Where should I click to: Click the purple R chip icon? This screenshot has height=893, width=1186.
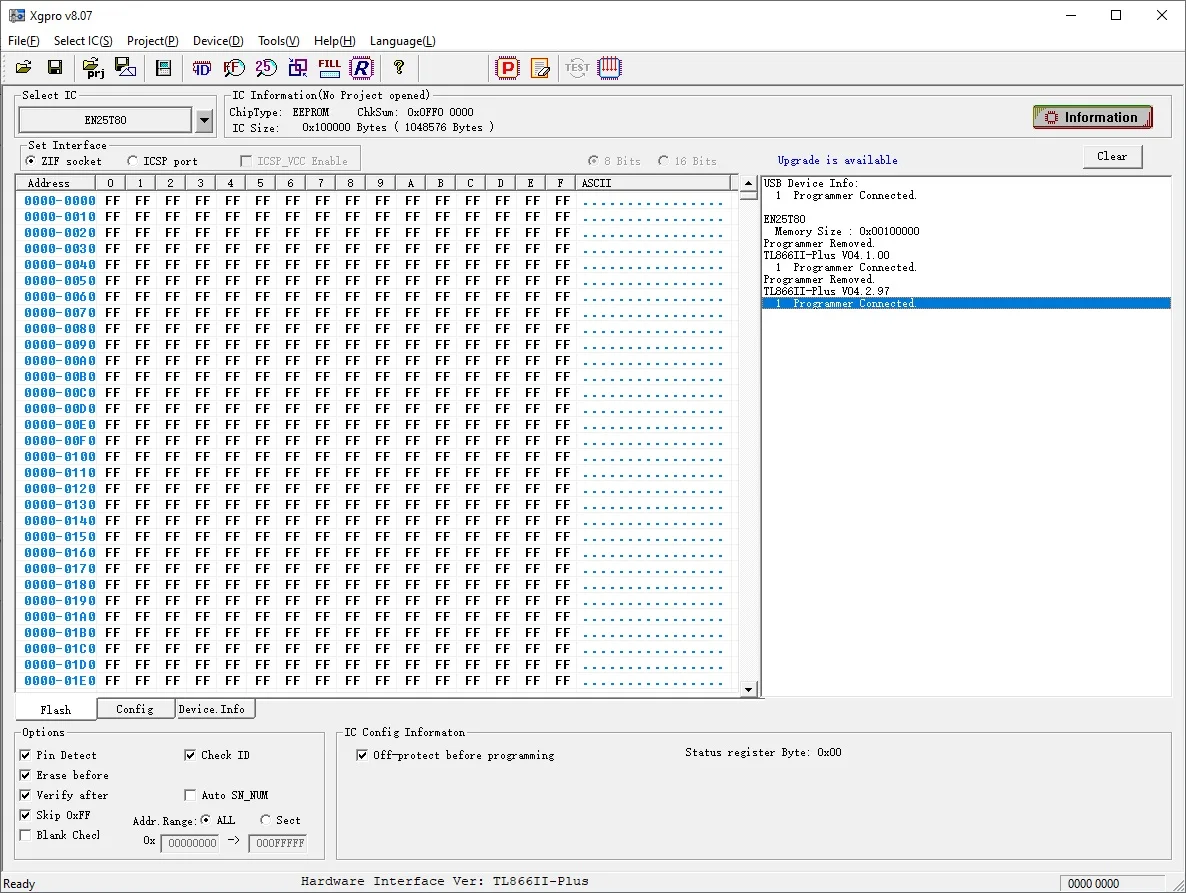[361, 68]
